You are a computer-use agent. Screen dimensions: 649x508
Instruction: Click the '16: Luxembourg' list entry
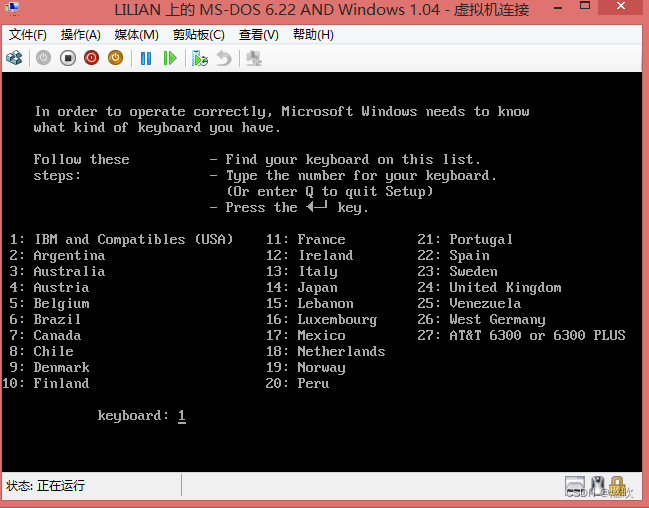(x=322, y=320)
